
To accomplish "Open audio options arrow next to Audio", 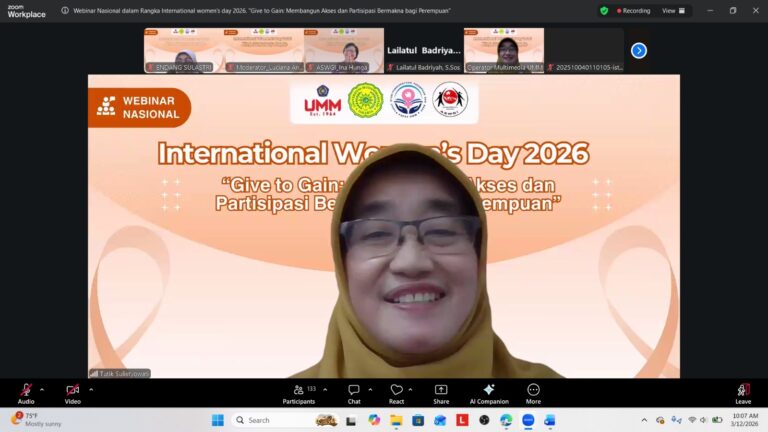I will pyautogui.click(x=42, y=390).
